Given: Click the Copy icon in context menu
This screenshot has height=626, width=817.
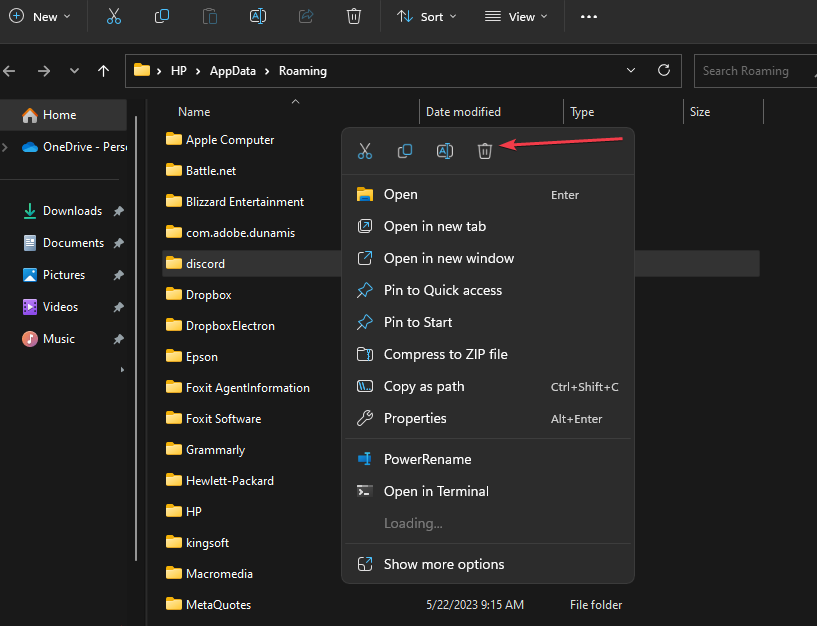Looking at the screenshot, I should pyautogui.click(x=405, y=151).
